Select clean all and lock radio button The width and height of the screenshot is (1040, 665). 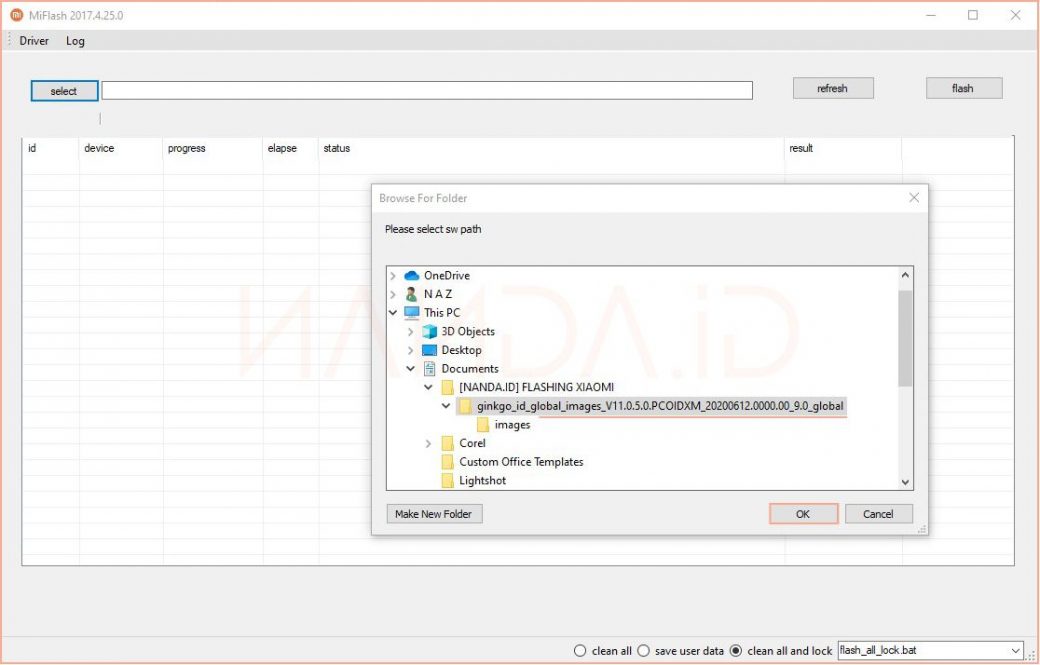(x=736, y=651)
